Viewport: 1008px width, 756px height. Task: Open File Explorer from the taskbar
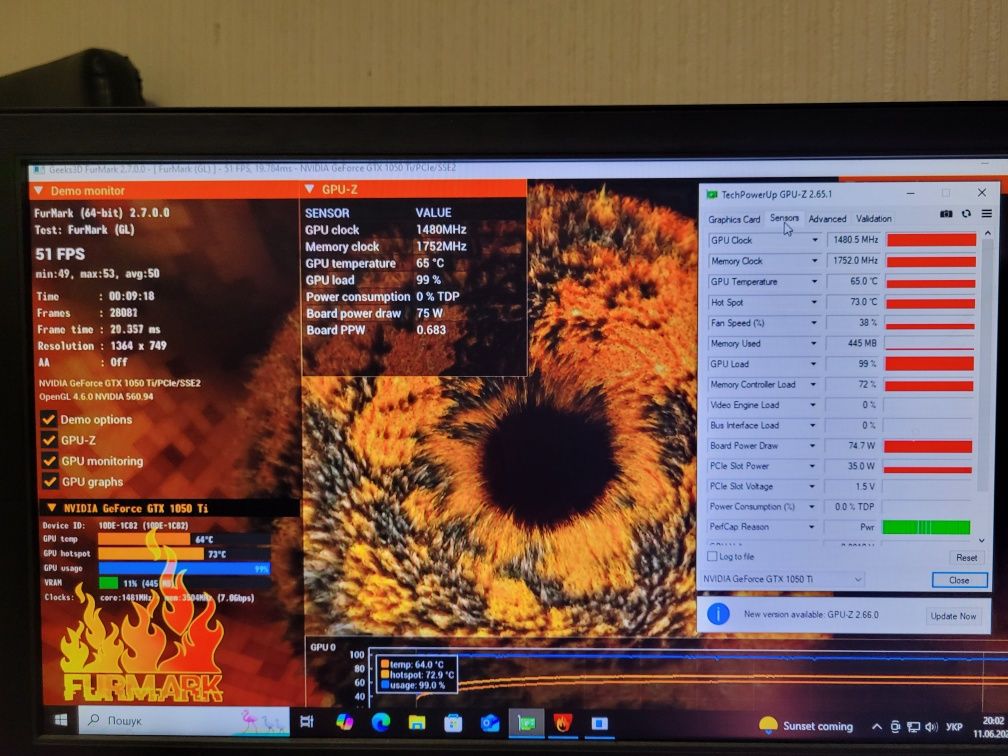[x=417, y=723]
